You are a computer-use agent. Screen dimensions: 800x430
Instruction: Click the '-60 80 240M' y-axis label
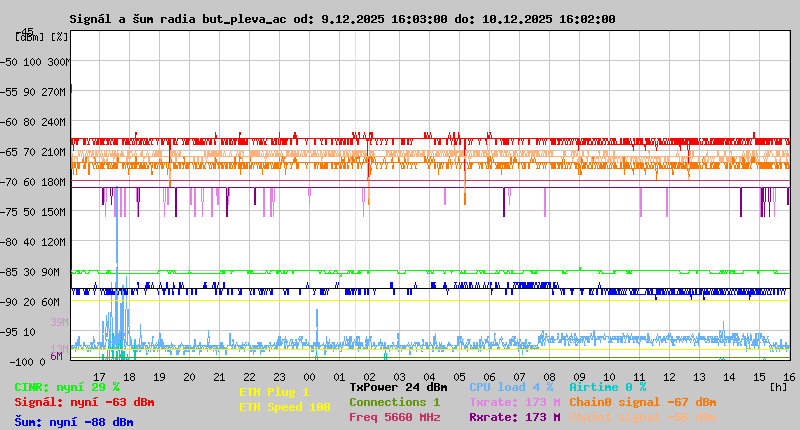pos(33,122)
